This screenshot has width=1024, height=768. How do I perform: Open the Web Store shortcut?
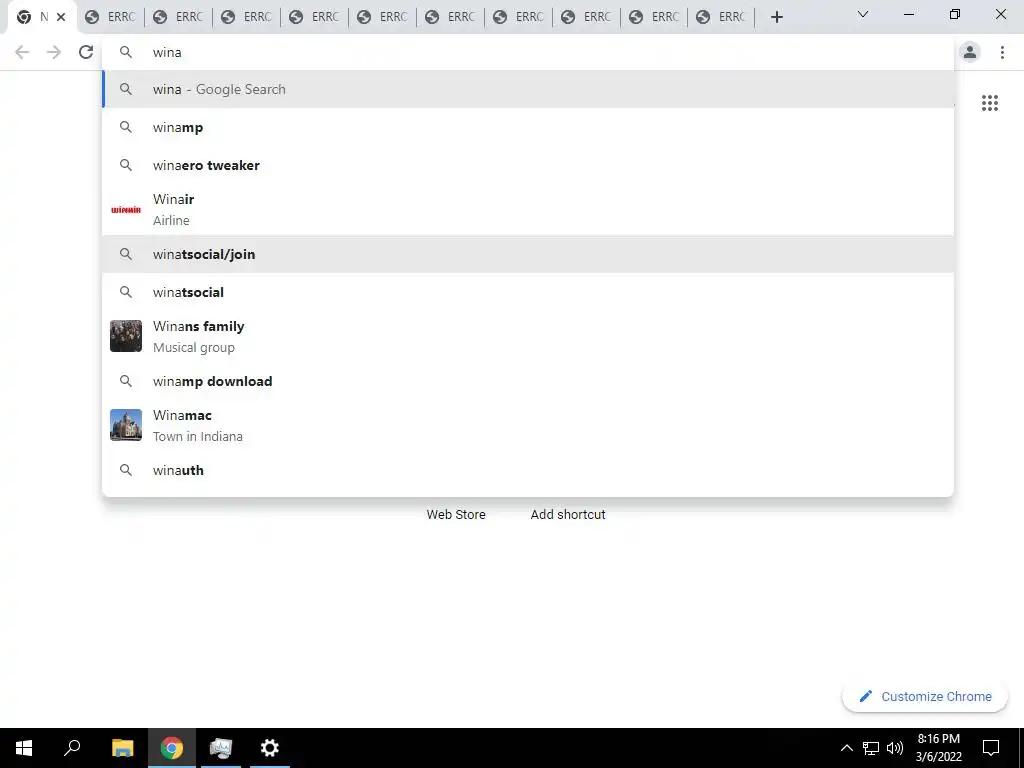click(456, 515)
